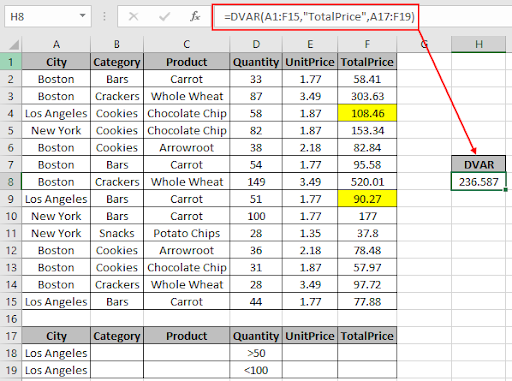Image resolution: width=512 pixels, height=381 pixels.
Task: Select the Potato Chips product cell
Action: pyautogui.click(x=187, y=233)
